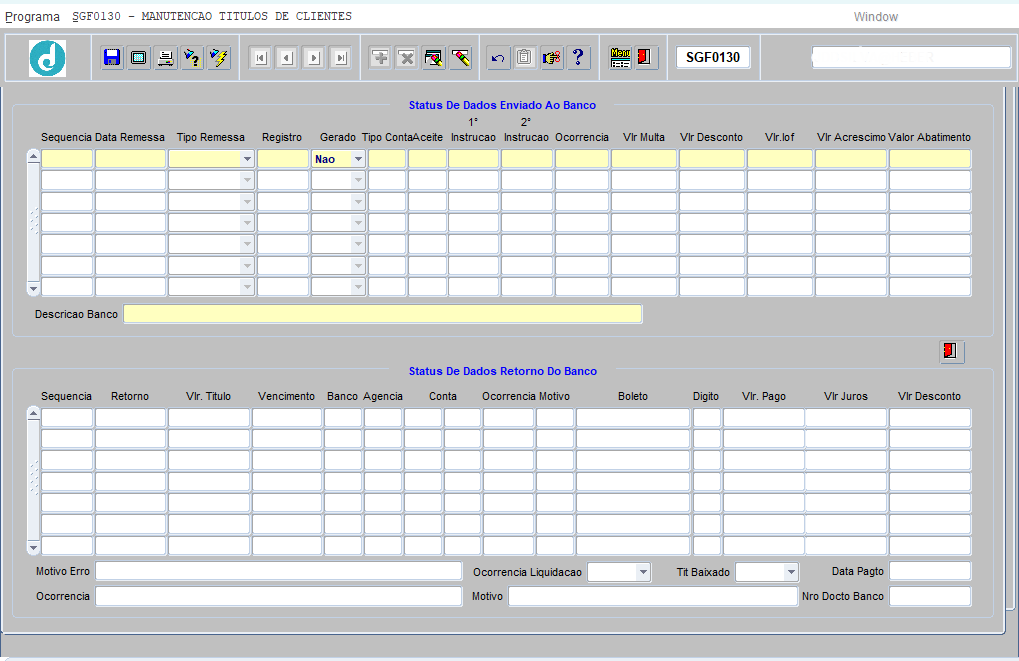Image resolution: width=1019 pixels, height=661 pixels.
Task: Open help with the question mark icon
Action: (578, 58)
